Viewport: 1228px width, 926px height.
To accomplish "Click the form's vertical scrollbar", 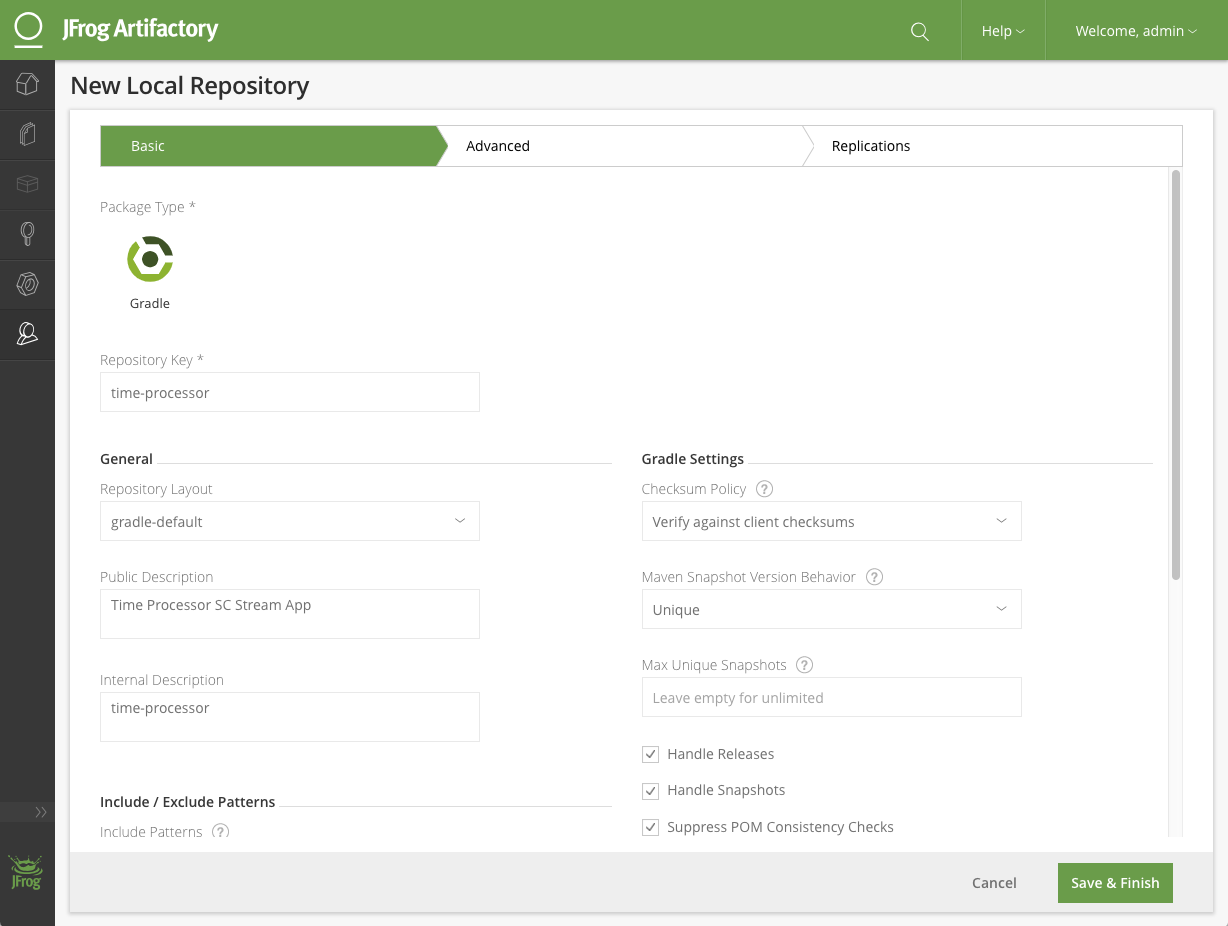I will [1176, 375].
